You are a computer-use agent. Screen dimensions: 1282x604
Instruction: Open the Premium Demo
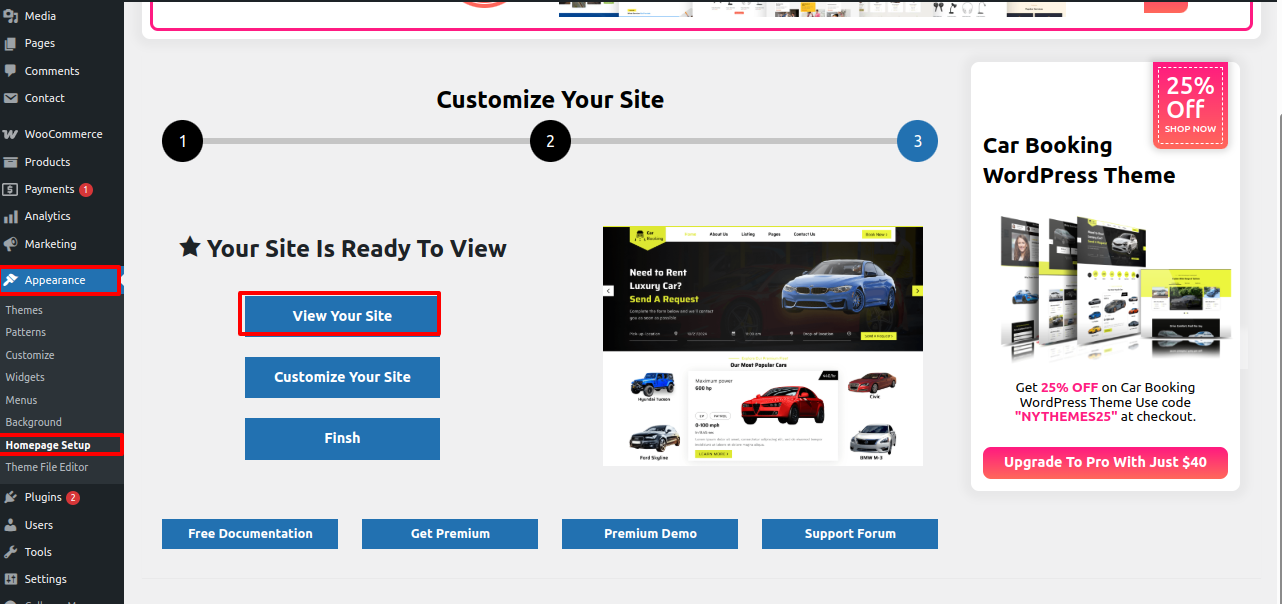click(x=650, y=534)
